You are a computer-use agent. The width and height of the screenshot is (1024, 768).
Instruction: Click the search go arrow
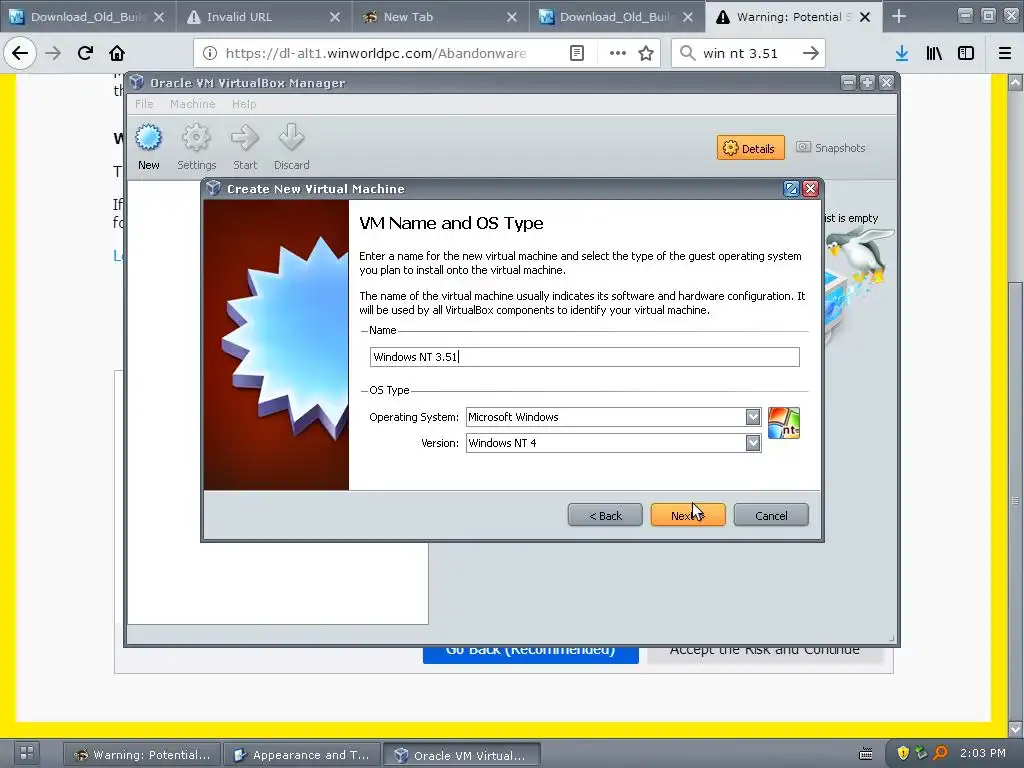pyautogui.click(x=810, y=53)
